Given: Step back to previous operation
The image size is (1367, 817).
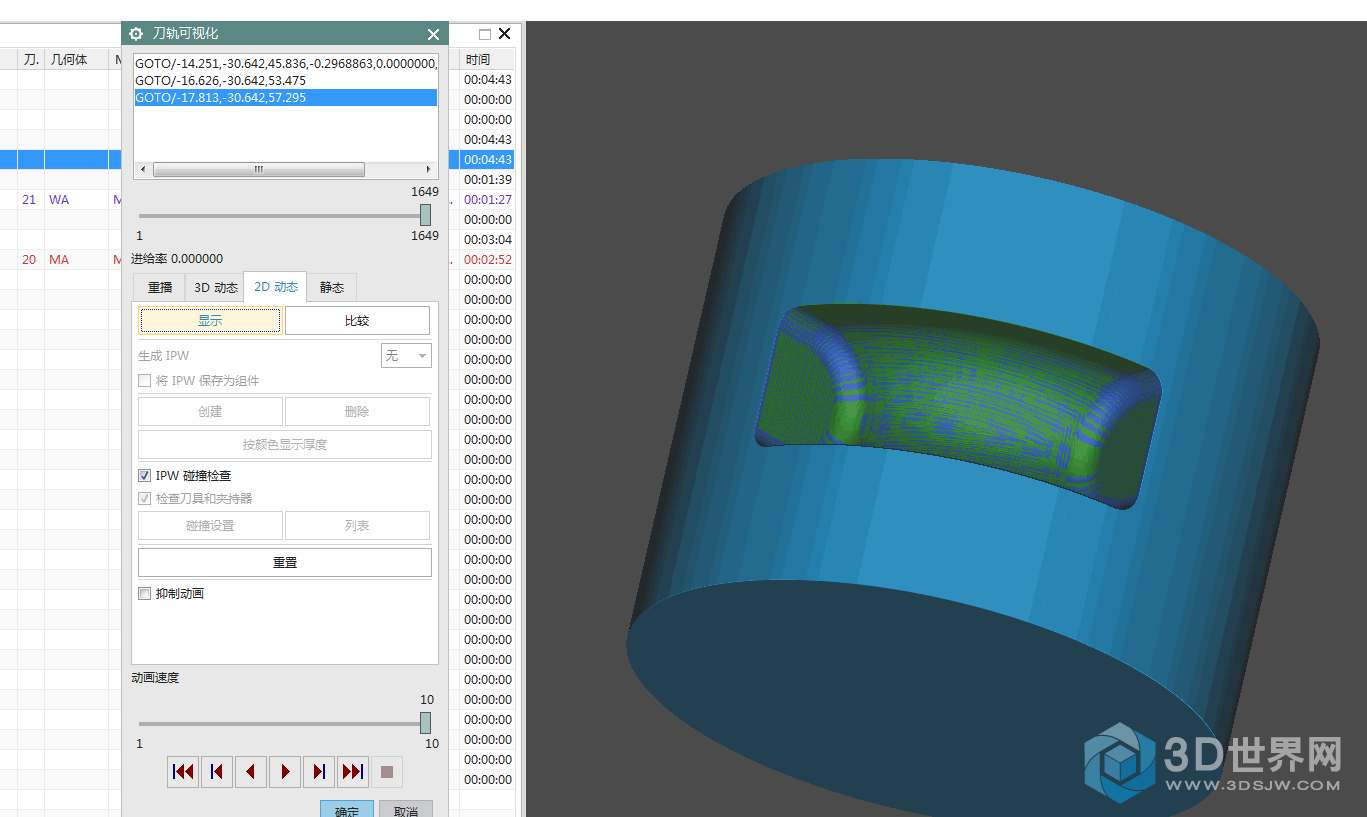Looking at the screenshot, I should [217, 772].
